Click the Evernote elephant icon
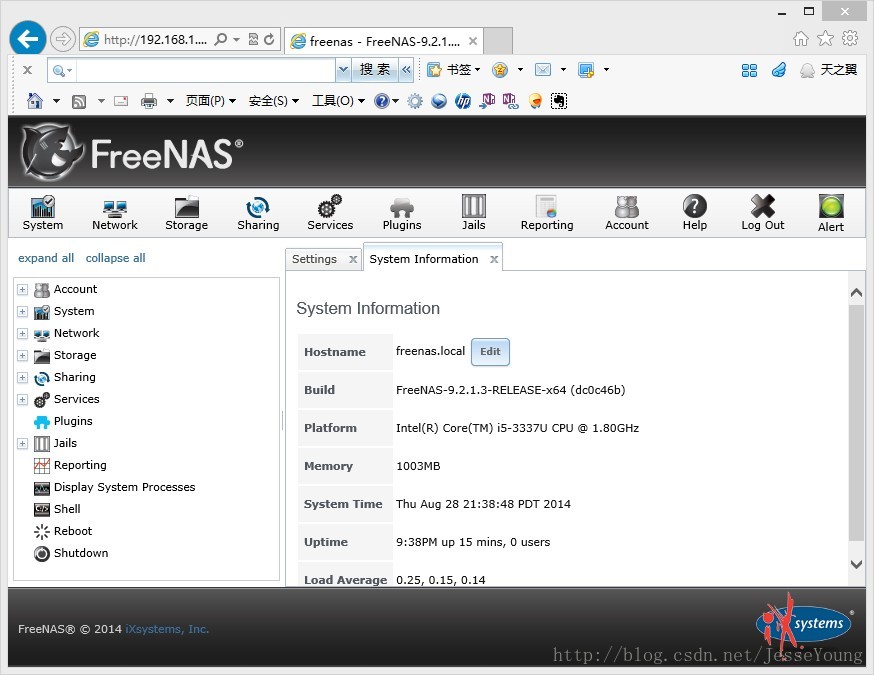Viewport: 874px width, 675px height. click(559, 101)
